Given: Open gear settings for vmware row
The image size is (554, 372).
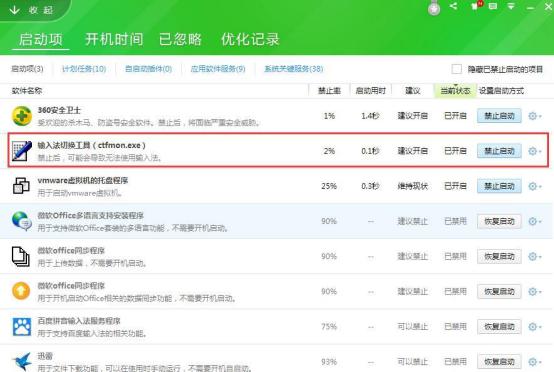Looking at the screenshot, I should [535, 186].
